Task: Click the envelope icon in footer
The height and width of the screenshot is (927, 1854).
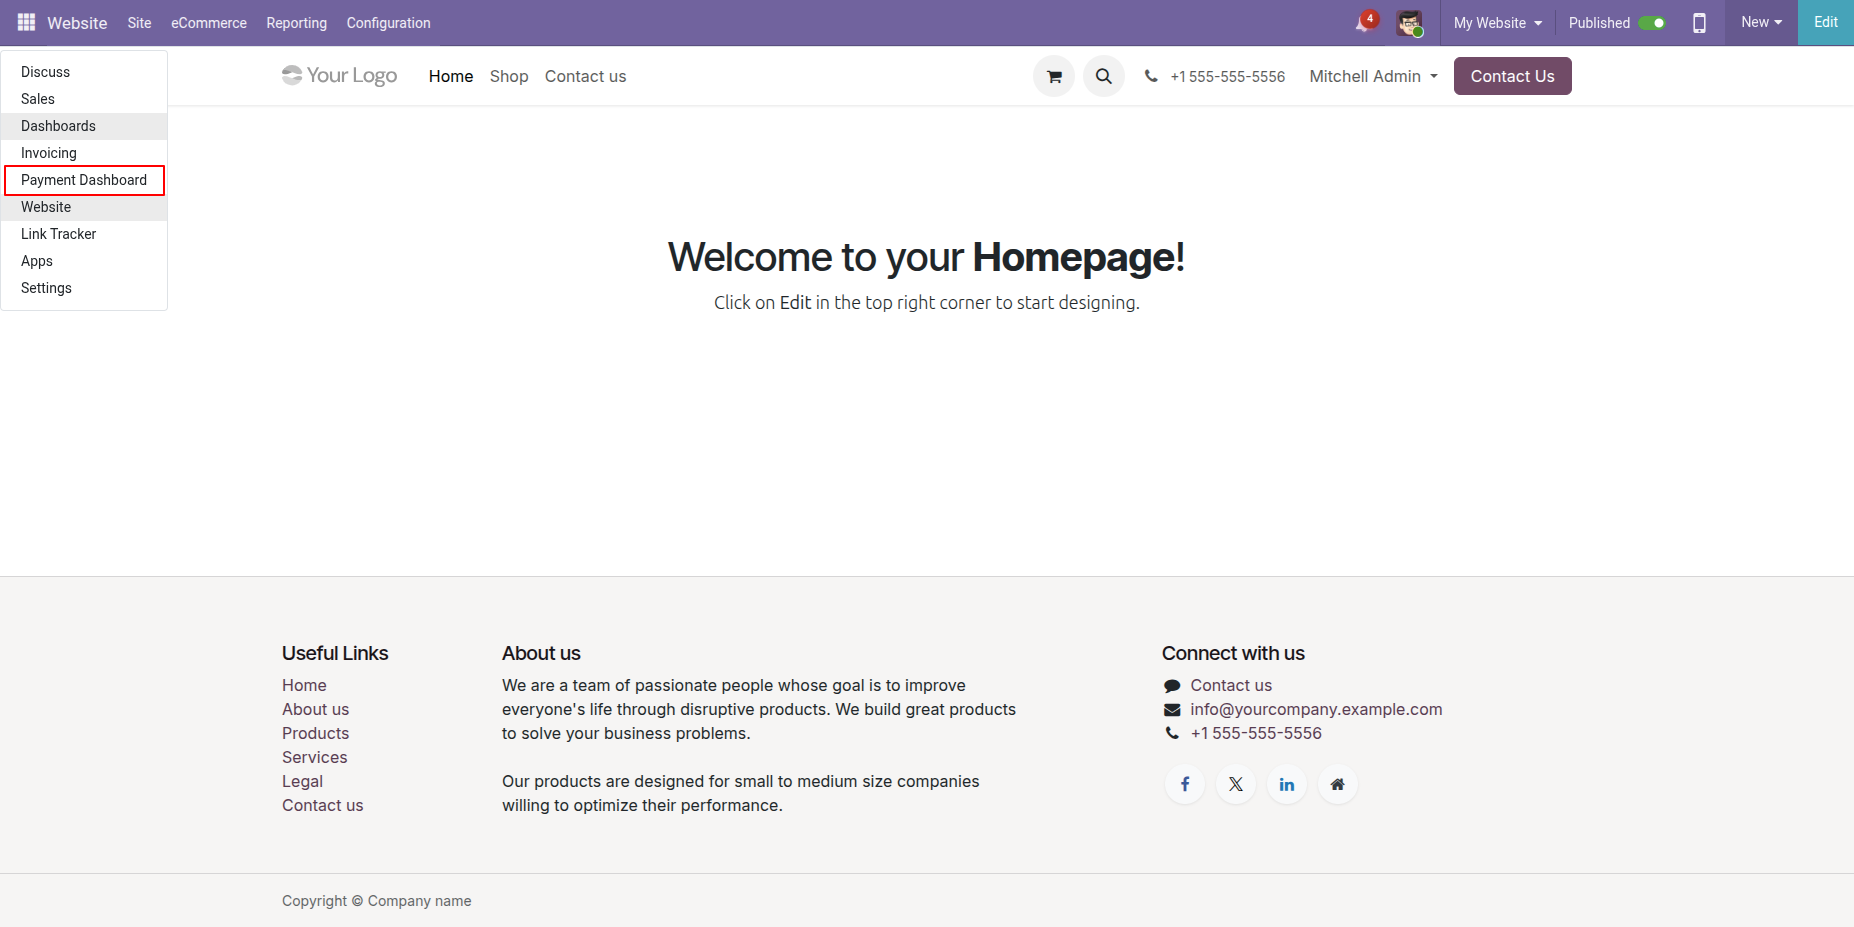Action: [x=1172, y=710]
